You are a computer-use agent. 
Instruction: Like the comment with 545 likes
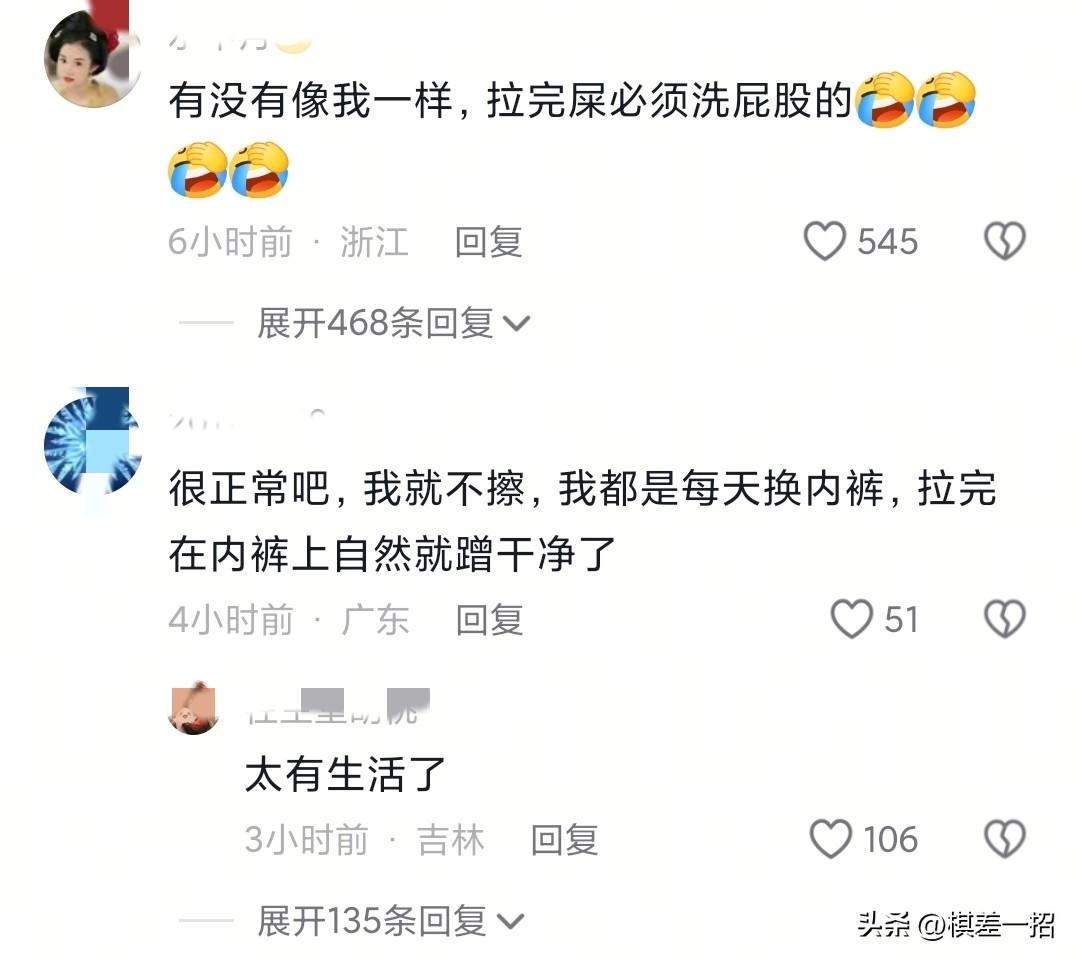(824, 241)
